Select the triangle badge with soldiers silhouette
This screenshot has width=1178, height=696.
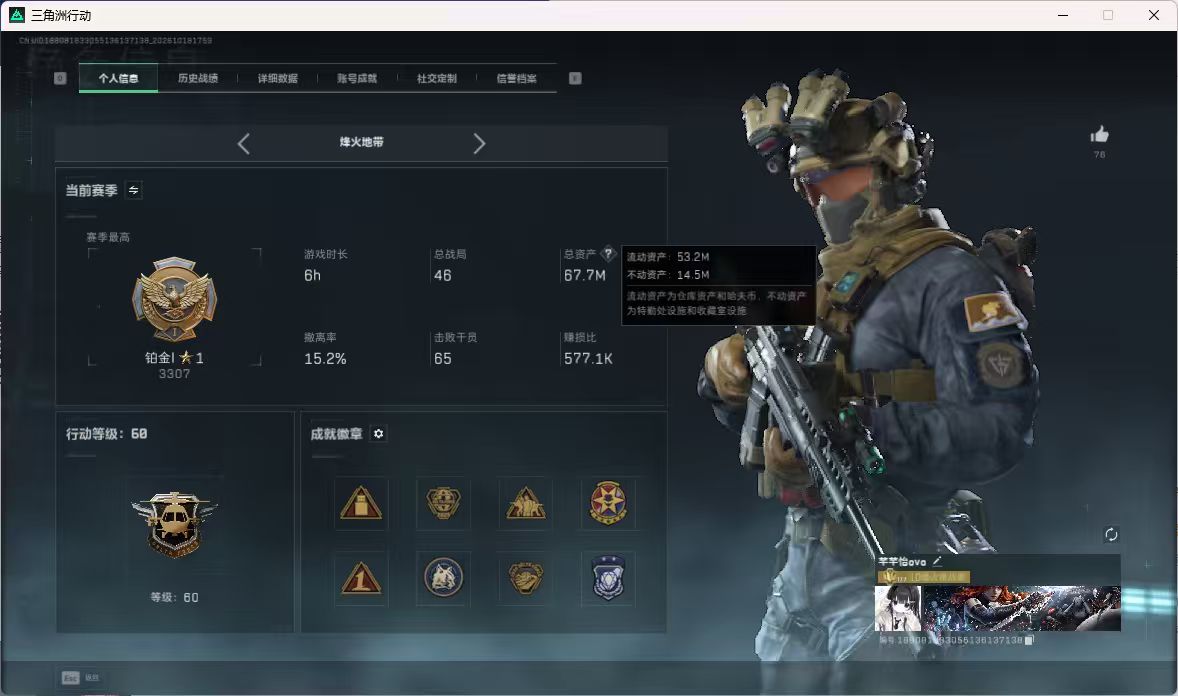click(x=526, y=503)
